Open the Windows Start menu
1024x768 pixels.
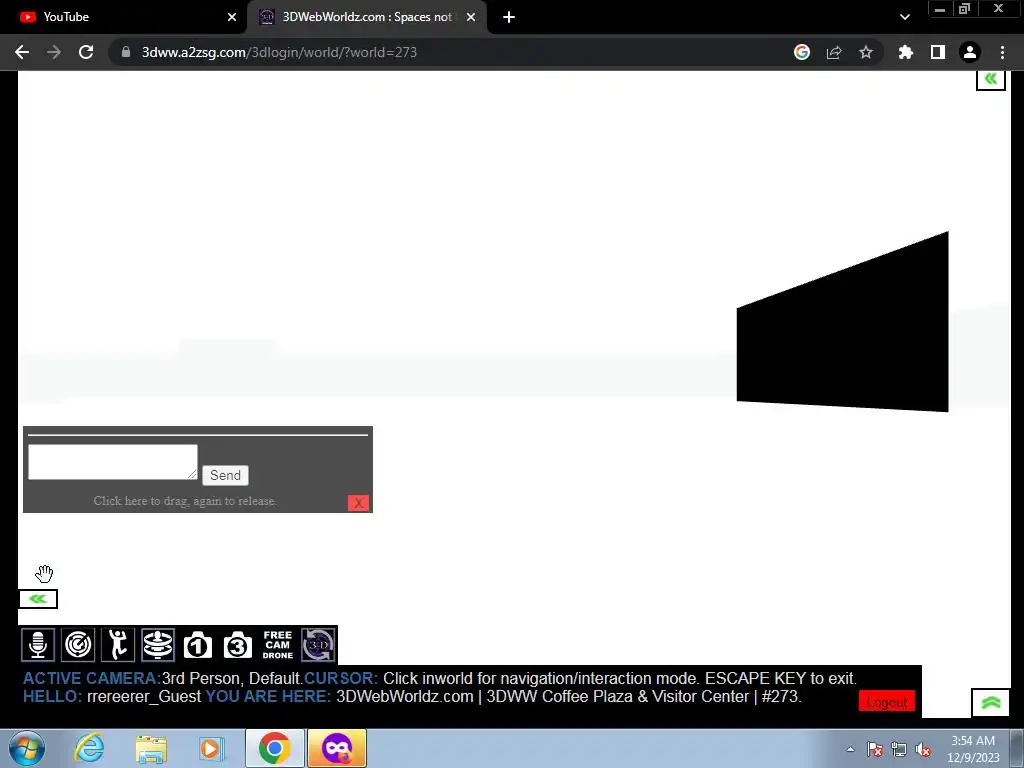coord(26,748)
